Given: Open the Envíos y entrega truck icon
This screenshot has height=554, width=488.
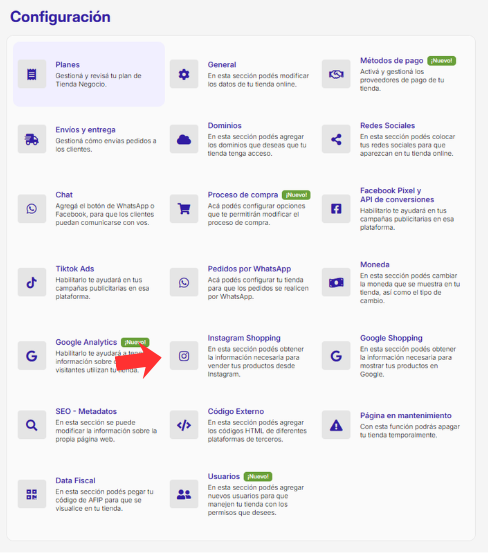Looking at the screenshot, I should [x=32, y=139].
